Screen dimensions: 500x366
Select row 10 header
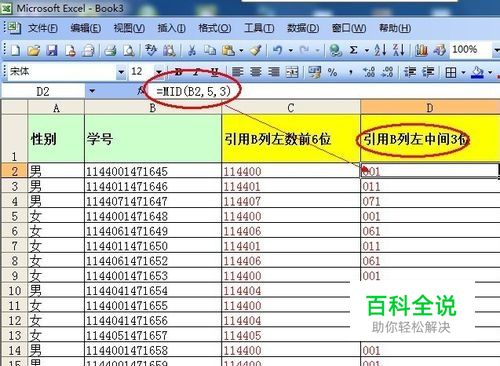pyautogui.click(x=14, y=291)
